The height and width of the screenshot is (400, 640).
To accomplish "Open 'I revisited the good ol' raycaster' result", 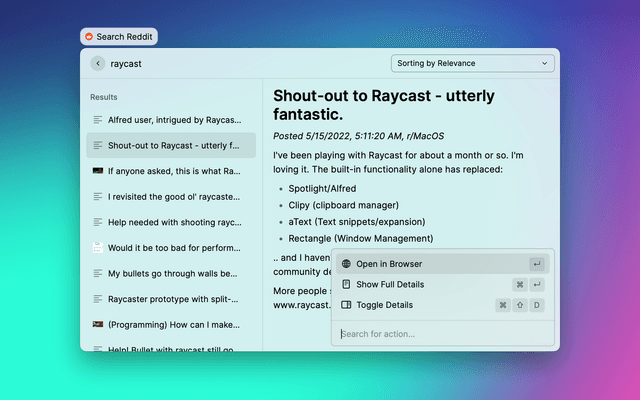I will coord(172,196).
